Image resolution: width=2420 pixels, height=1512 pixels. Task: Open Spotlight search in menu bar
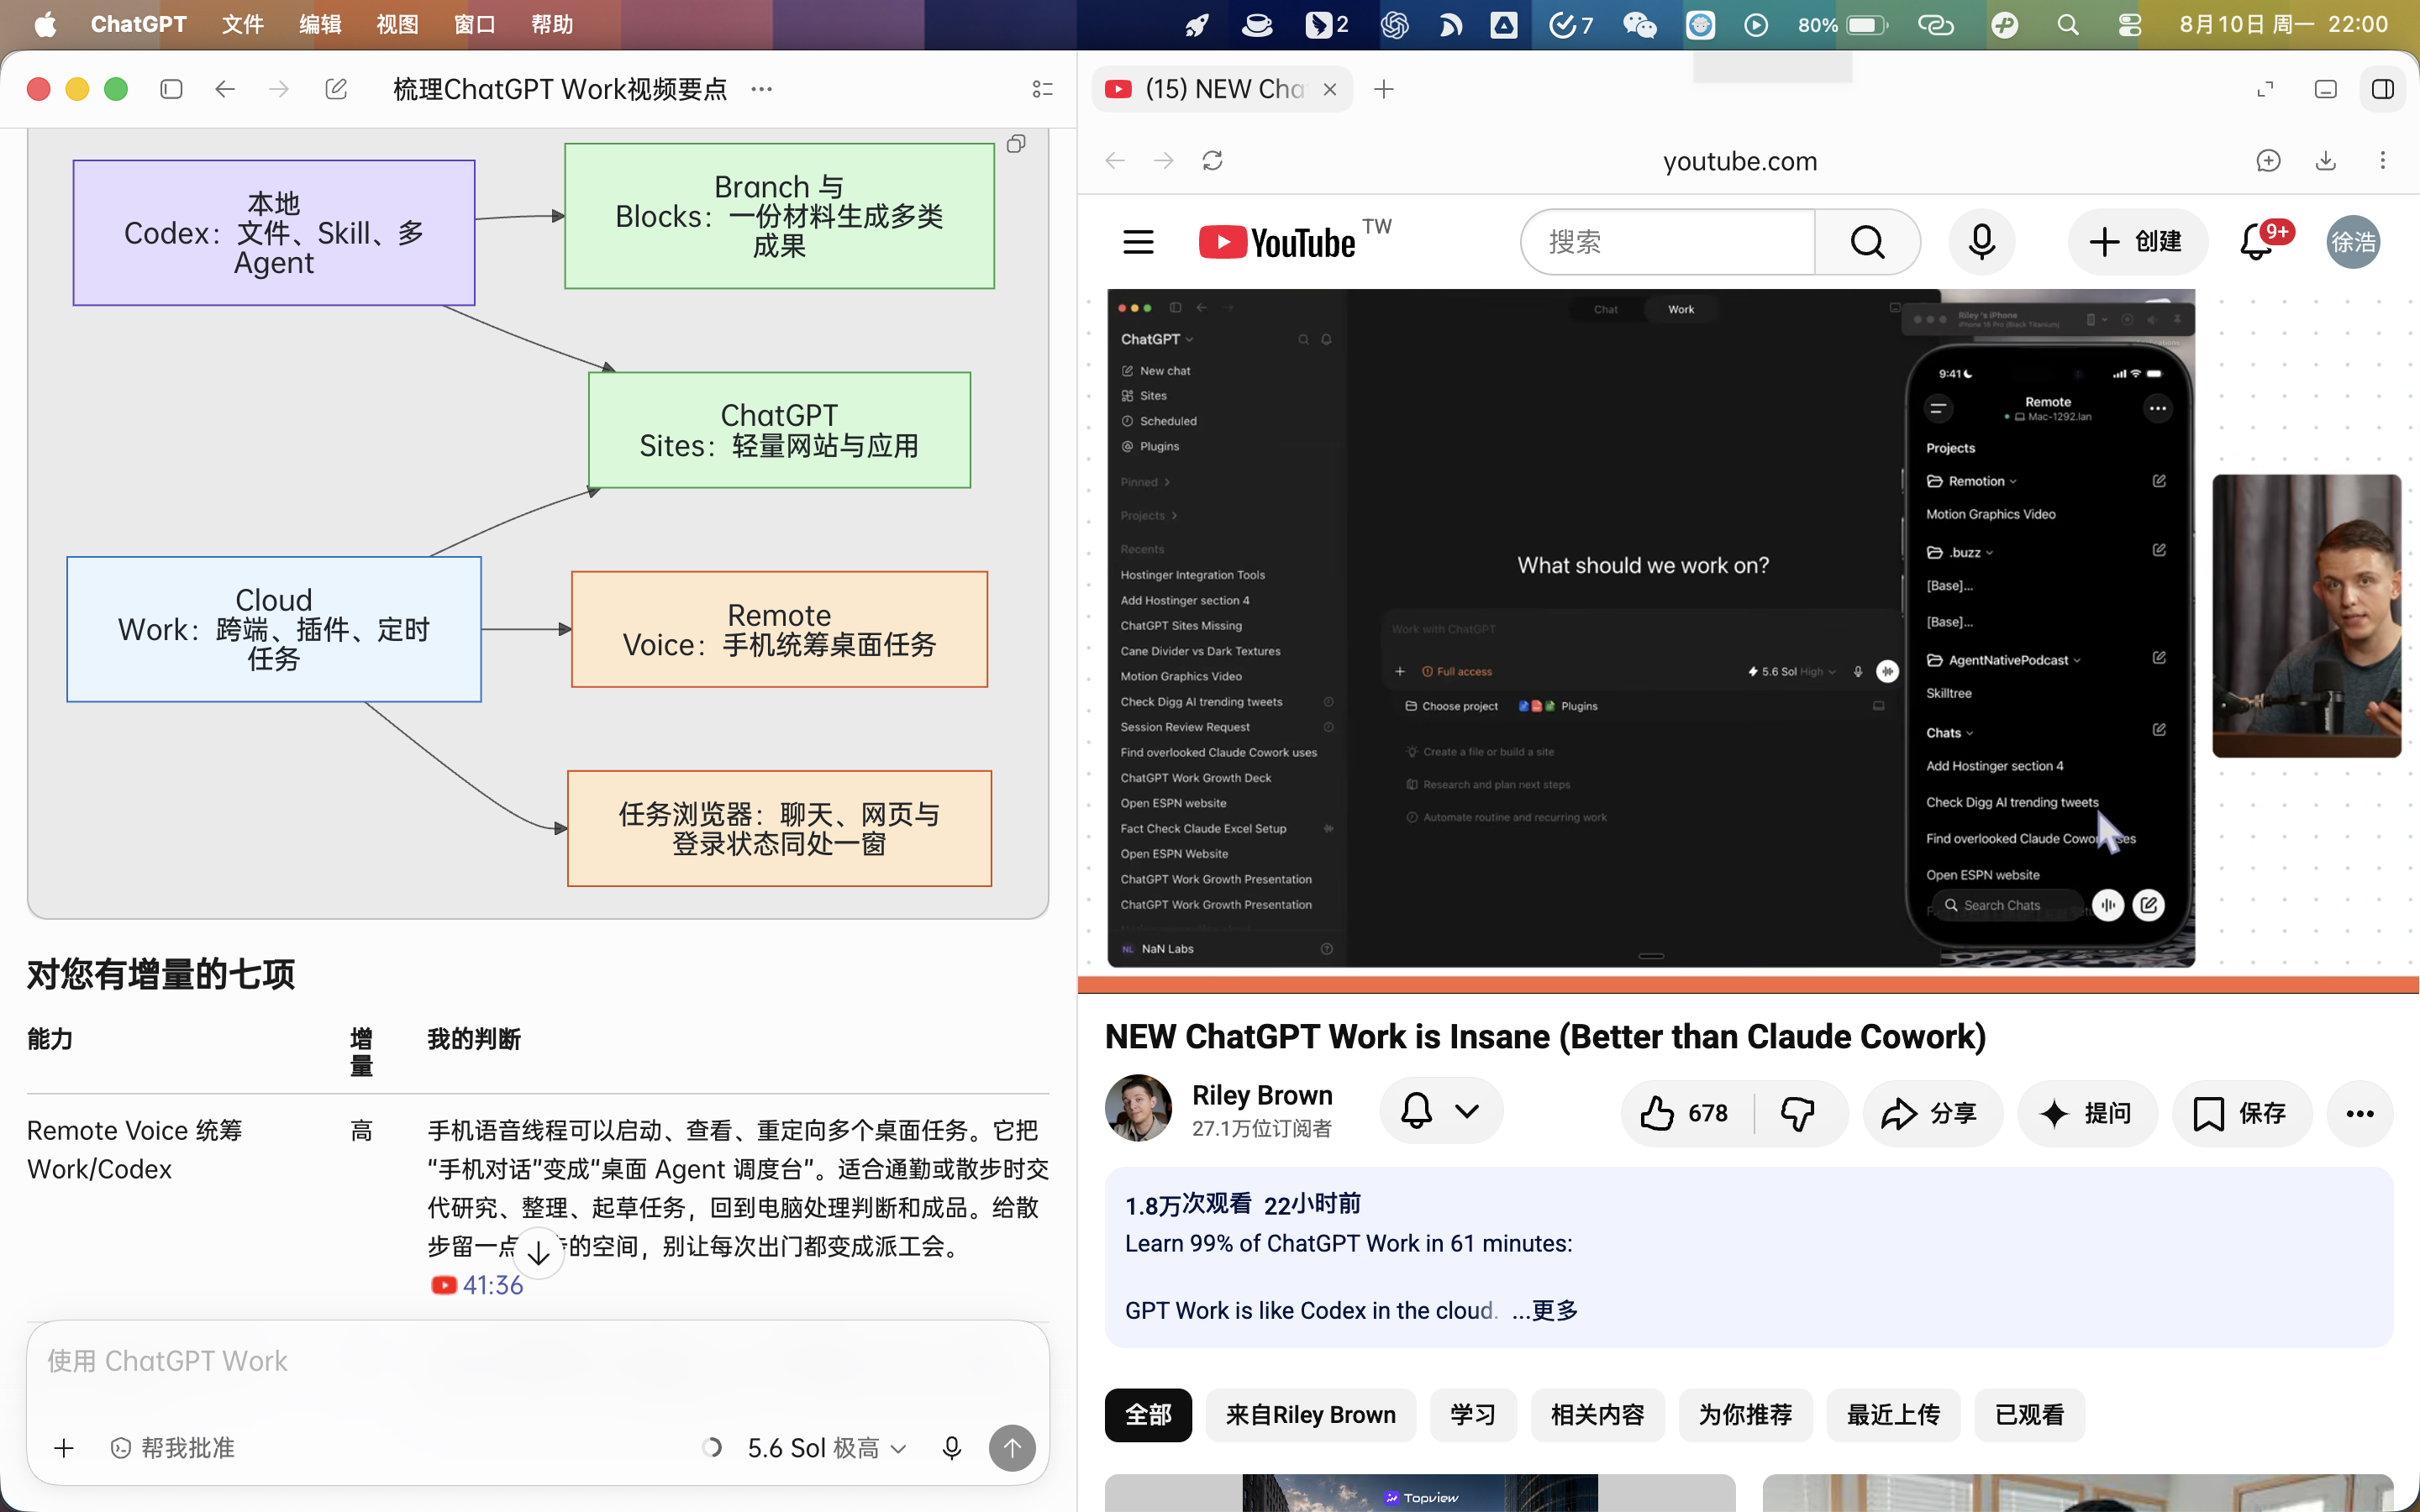click(x=2068, y=25)
